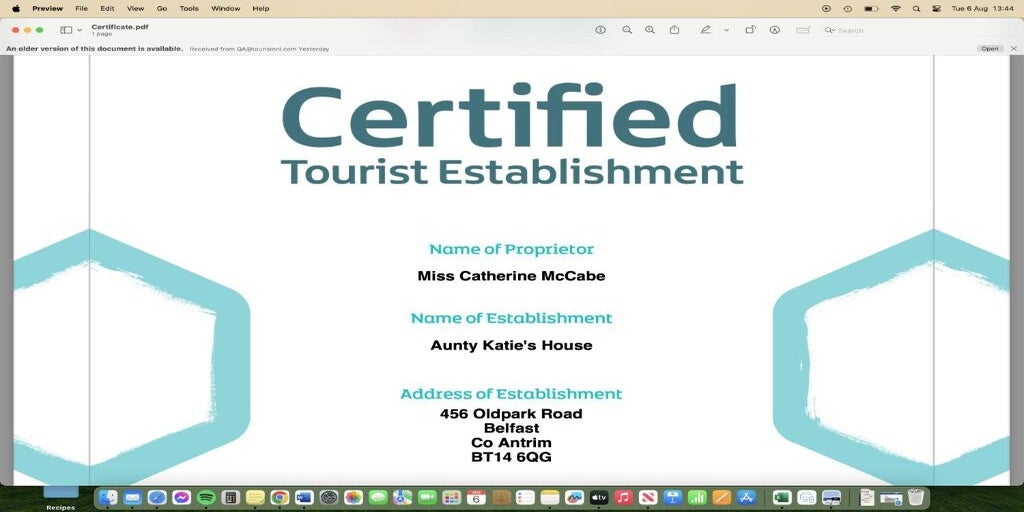This screenshot has height=512, width=1024.
Task: Open the document Inspector info icon
Action: pos(600,30)
